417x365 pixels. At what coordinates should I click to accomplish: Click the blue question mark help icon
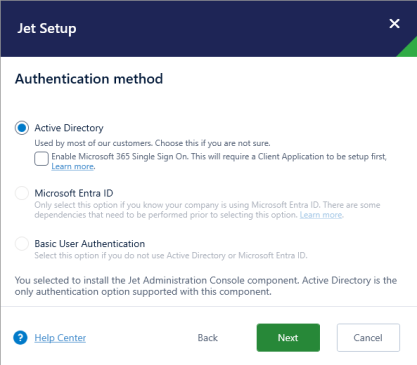20,338
